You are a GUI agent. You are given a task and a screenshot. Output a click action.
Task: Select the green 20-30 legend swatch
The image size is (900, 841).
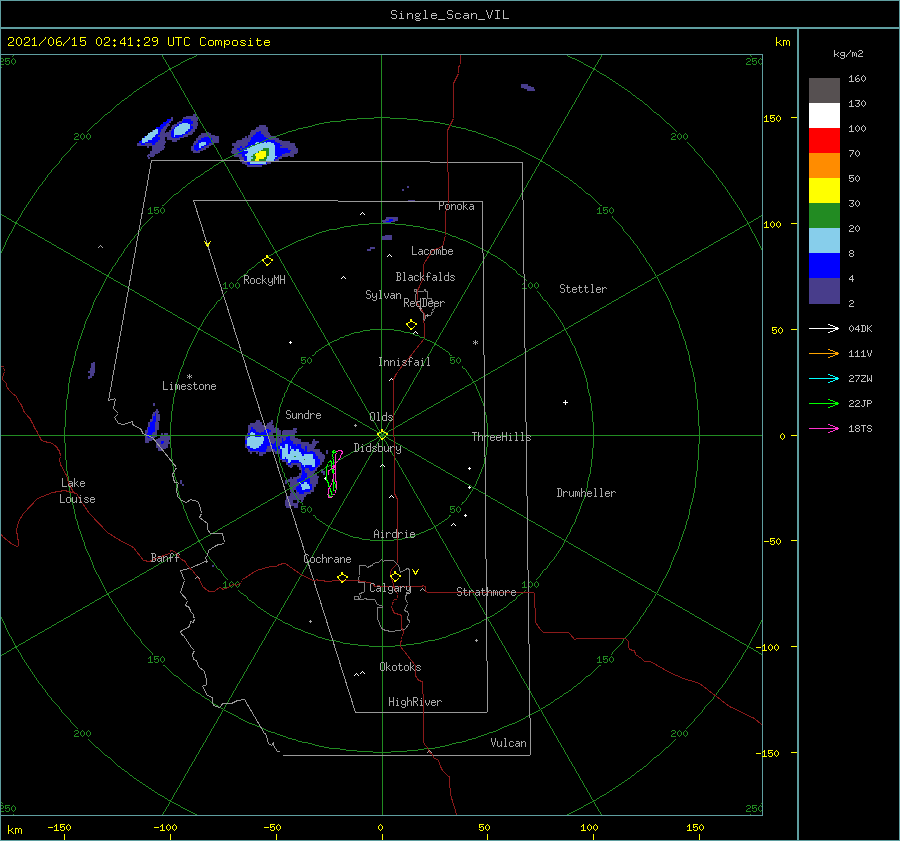[x=824, y=216]
